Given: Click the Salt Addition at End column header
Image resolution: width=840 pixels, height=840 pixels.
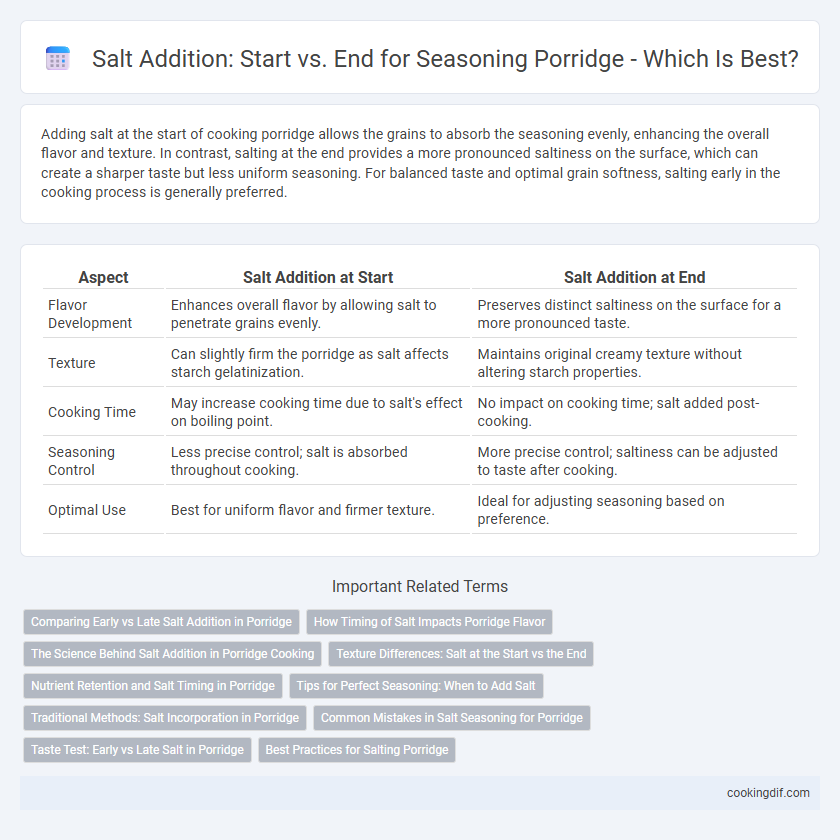Looking at the screenshot, I should click(x=634, y=277).
